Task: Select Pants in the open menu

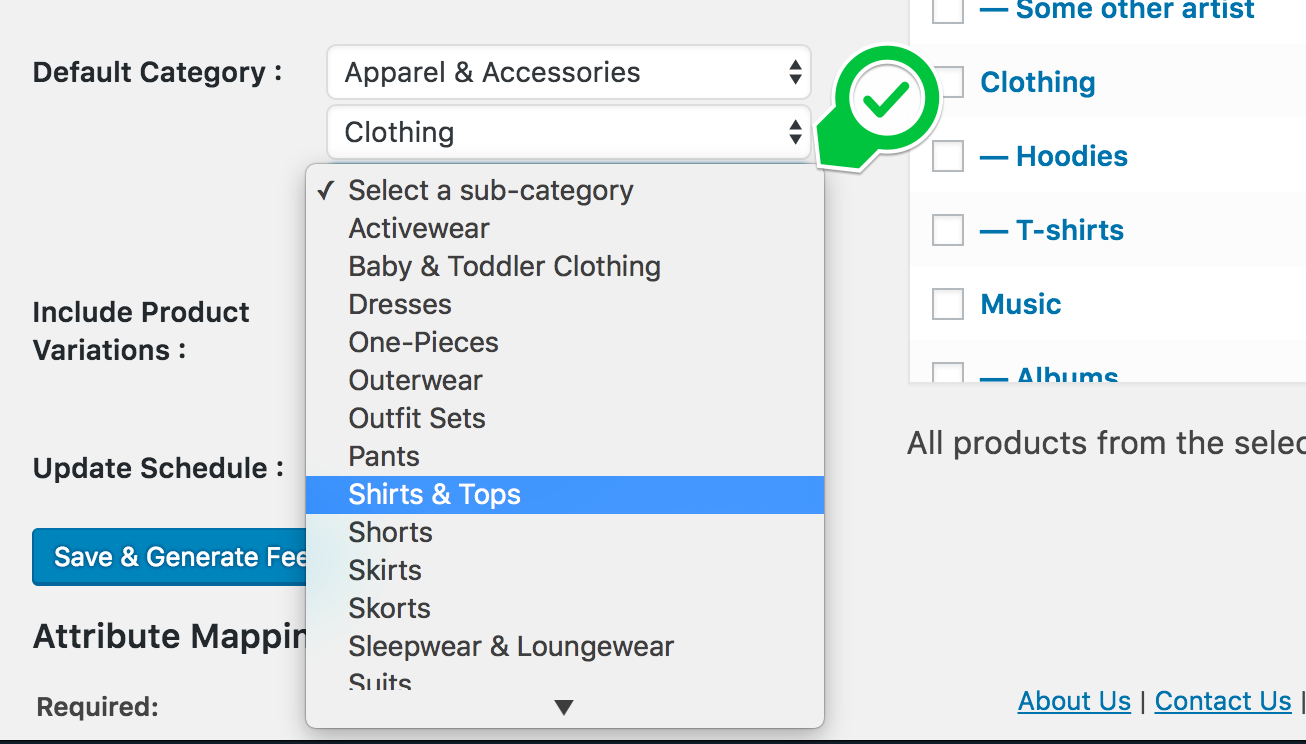Action: pos(384,456)
